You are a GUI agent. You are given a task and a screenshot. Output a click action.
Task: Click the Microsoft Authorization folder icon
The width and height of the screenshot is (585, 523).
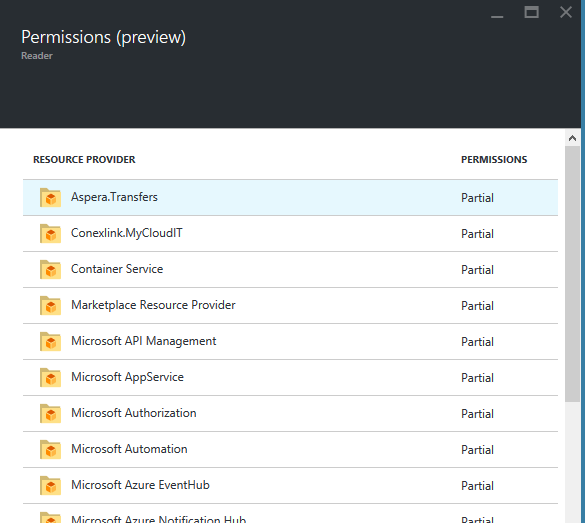(50, 413)
